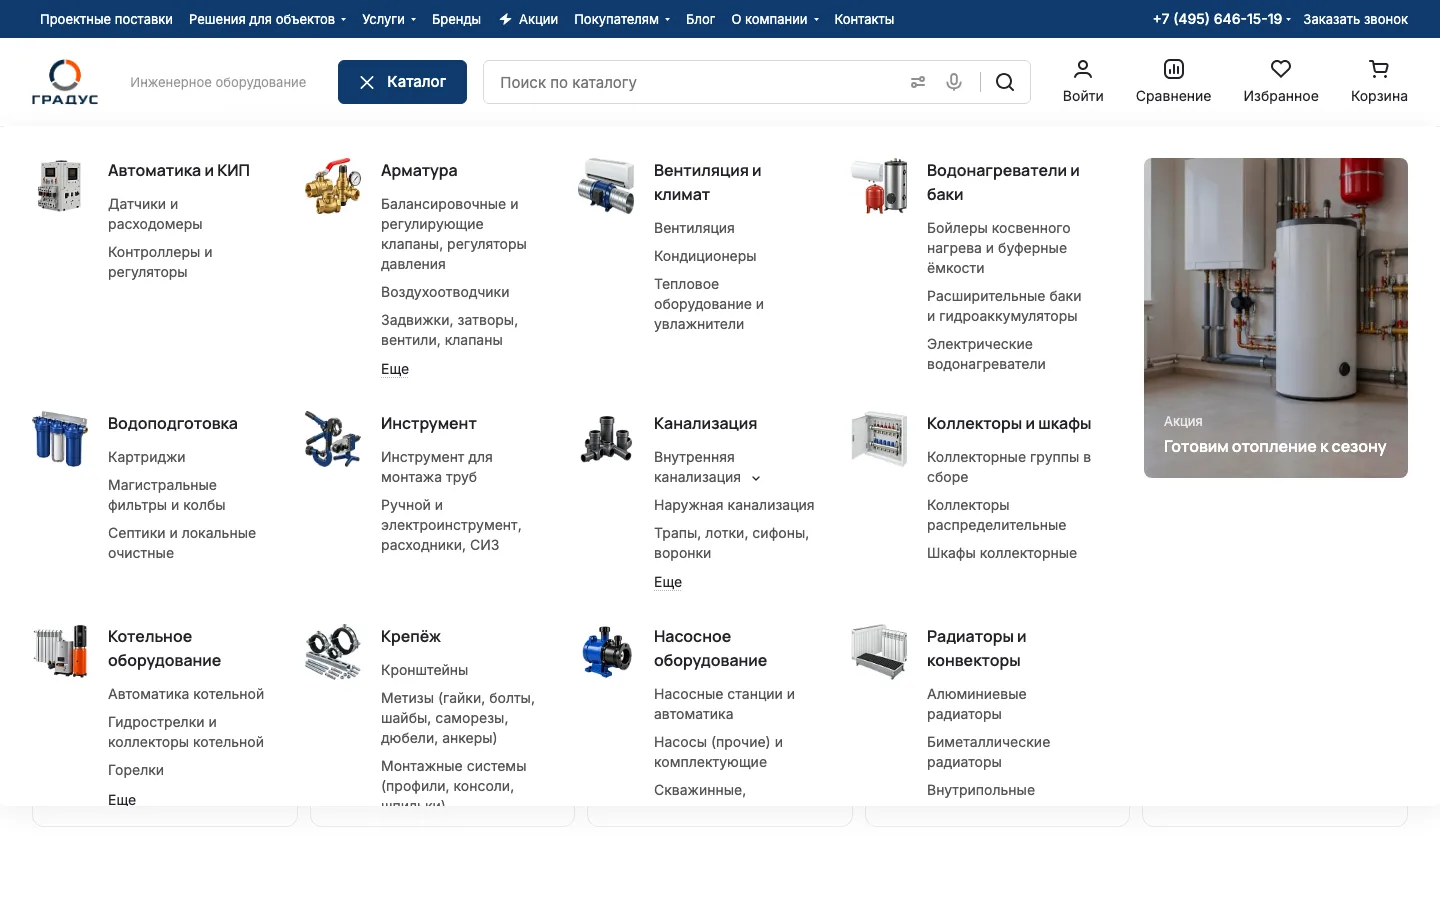The image size is (1440, 900).
Task: Open the Избранное heart icon
Action: [1281, 69]
